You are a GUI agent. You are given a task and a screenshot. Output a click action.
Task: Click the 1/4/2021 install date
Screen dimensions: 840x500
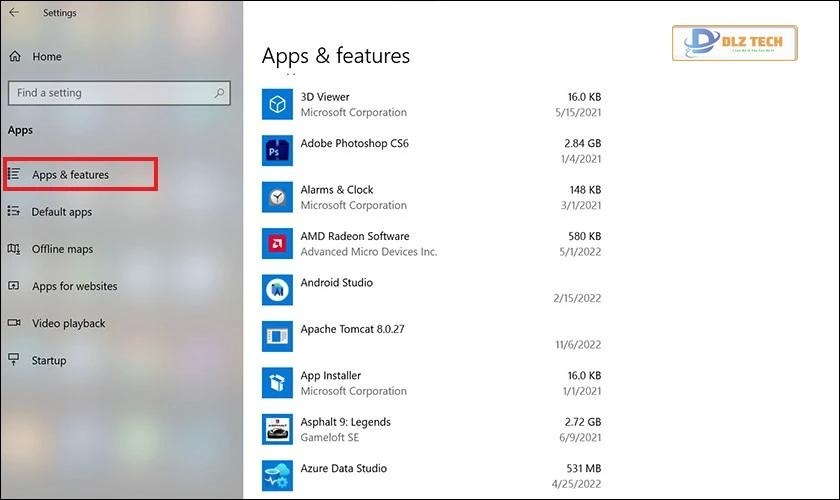581,159
